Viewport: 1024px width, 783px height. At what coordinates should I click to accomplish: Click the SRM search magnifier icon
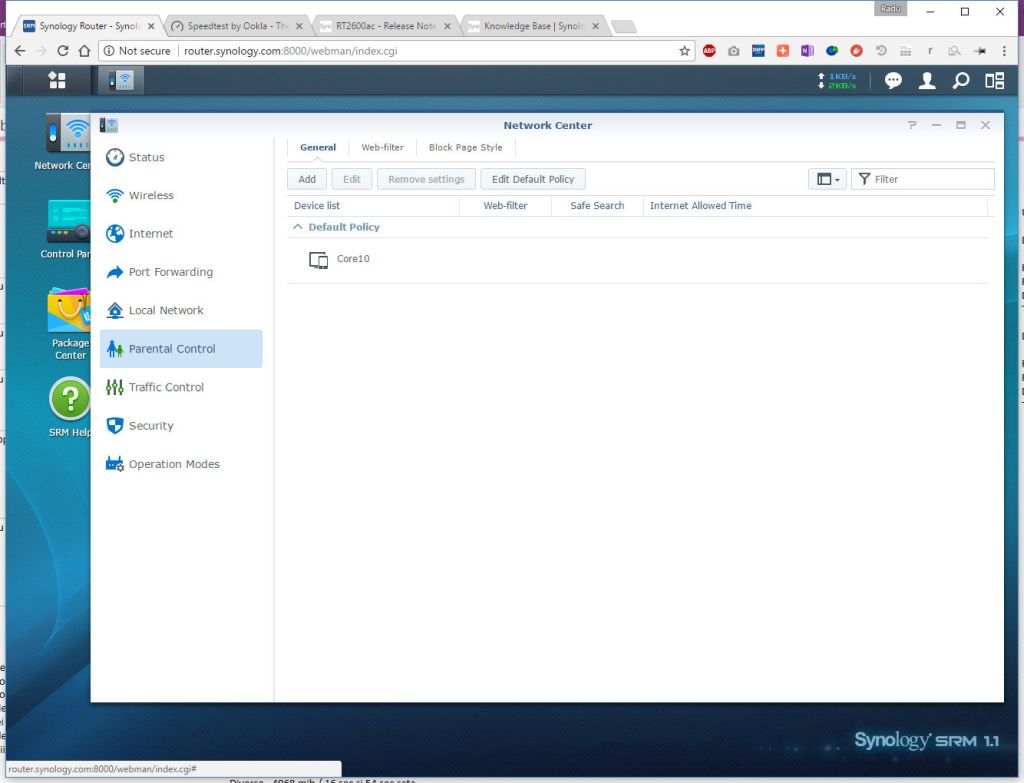pos(960,81)
